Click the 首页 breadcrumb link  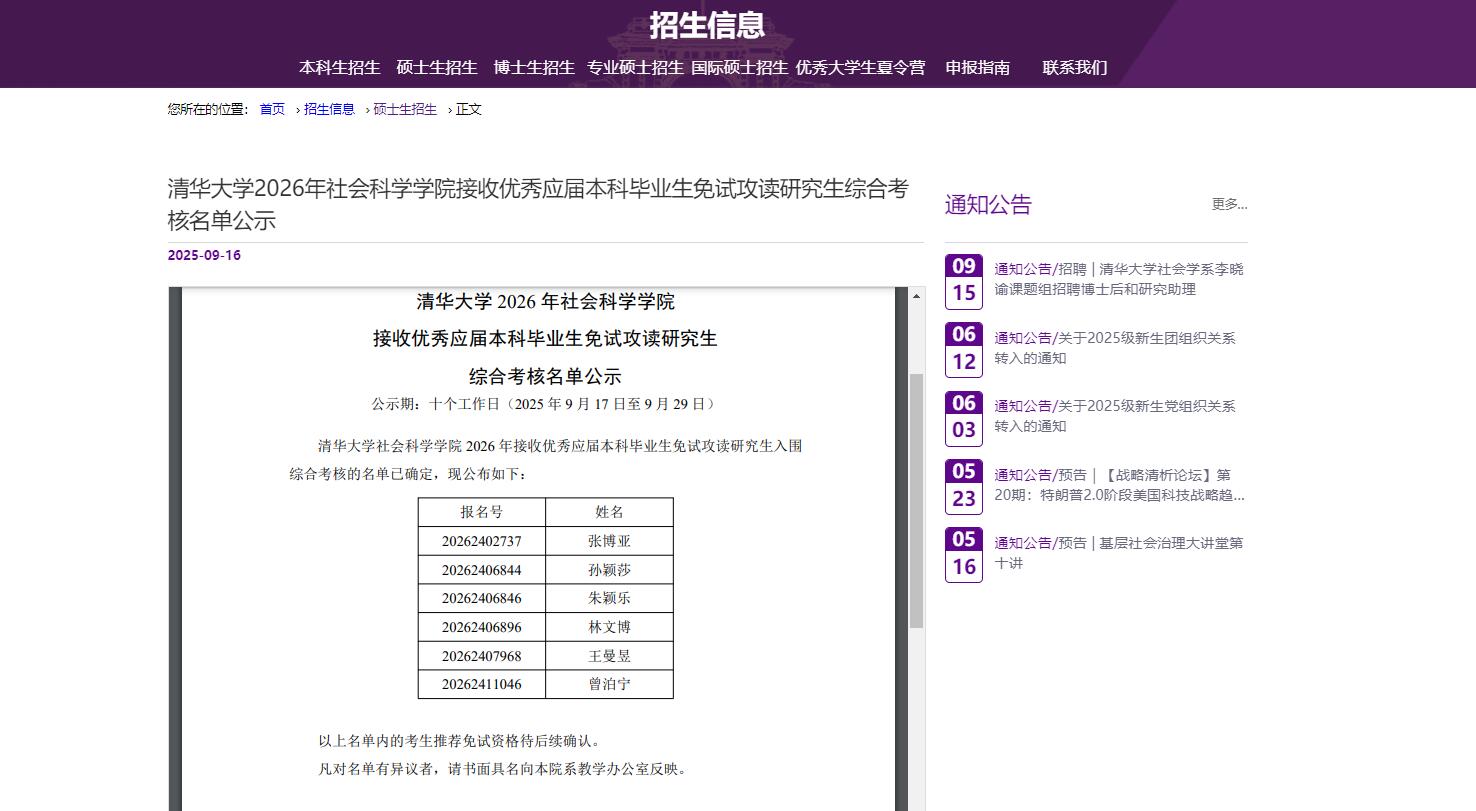click(x=272, y=110)
